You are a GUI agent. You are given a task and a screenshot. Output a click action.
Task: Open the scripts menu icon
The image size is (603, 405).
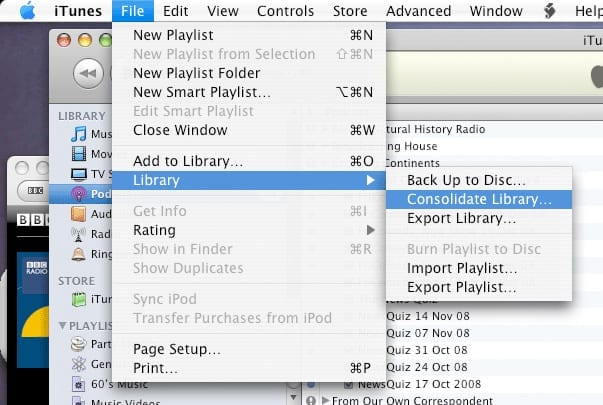[x=550, y=11]
